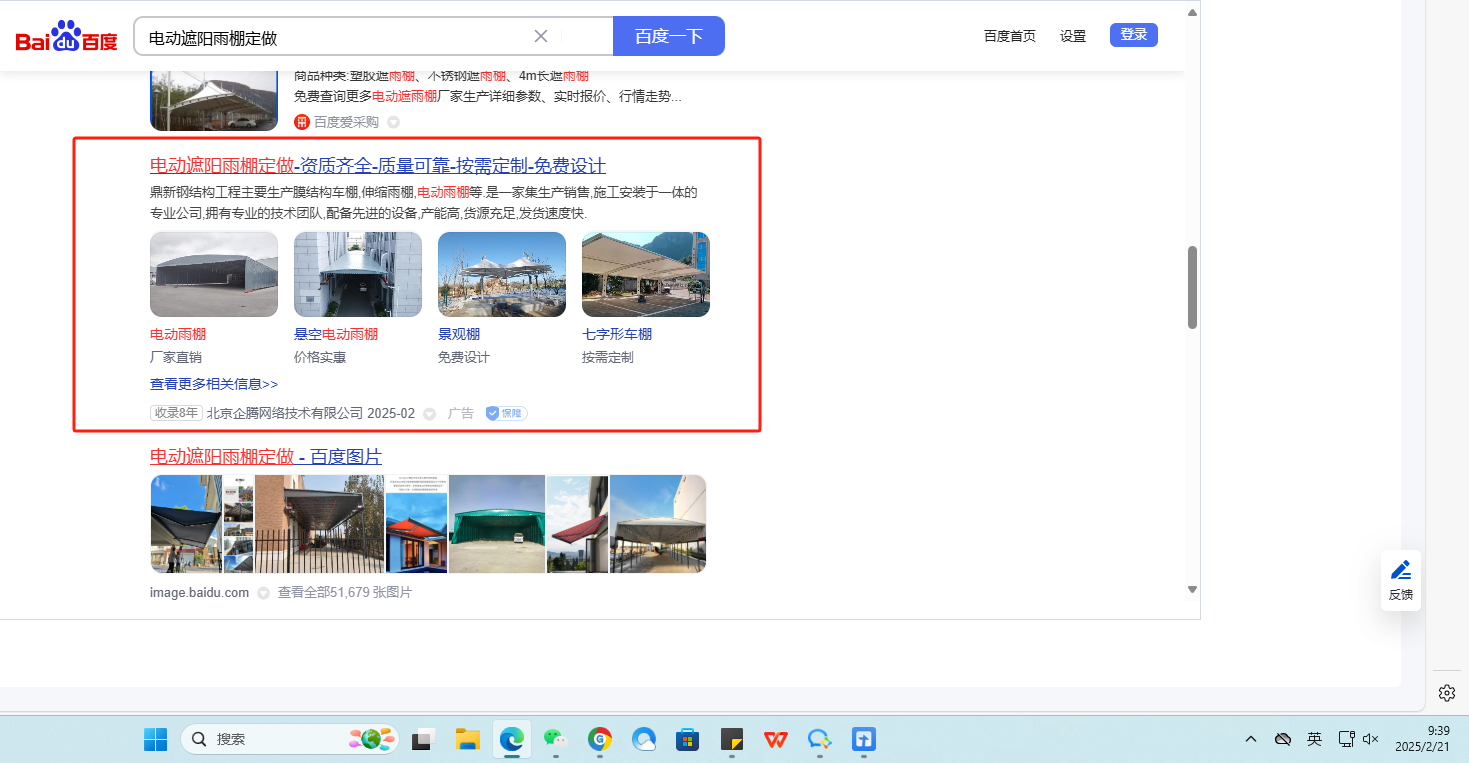Click 查看更多相关信息>> link
Viewport: 1469px width, 763px height.
pyautogui.click(x=214, y=384)
